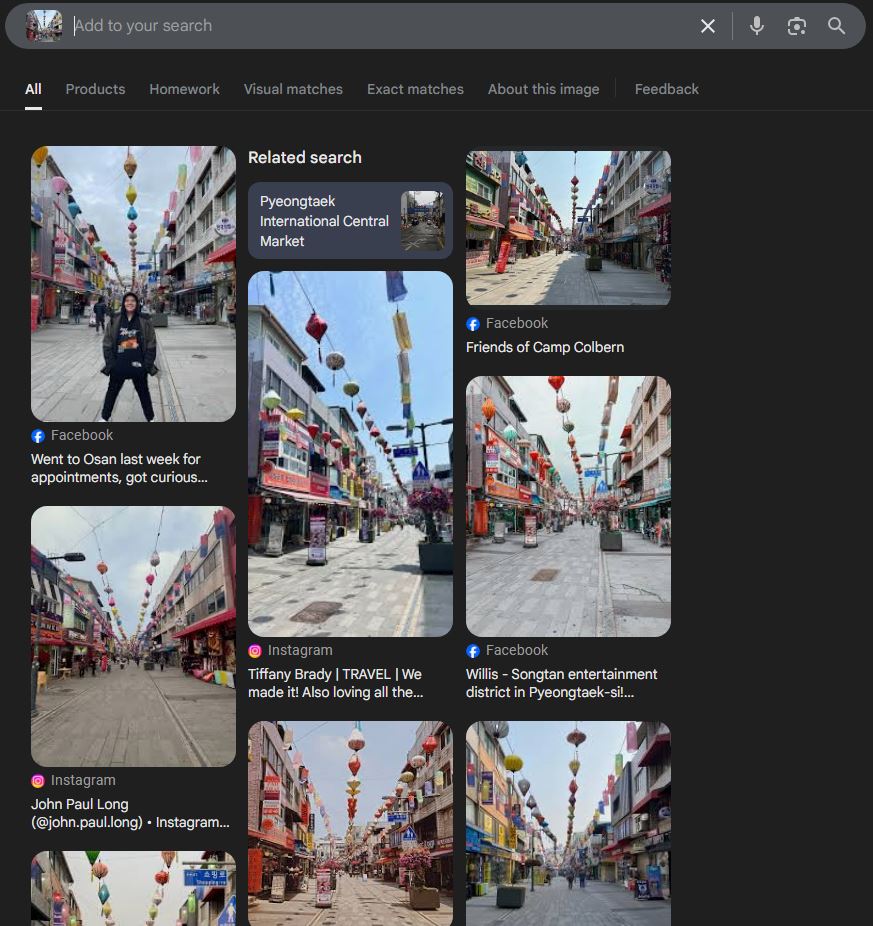This screenshot has width=873, height=926.
Task: Open Google Lens camera search icon
Action: pos(797,26)
